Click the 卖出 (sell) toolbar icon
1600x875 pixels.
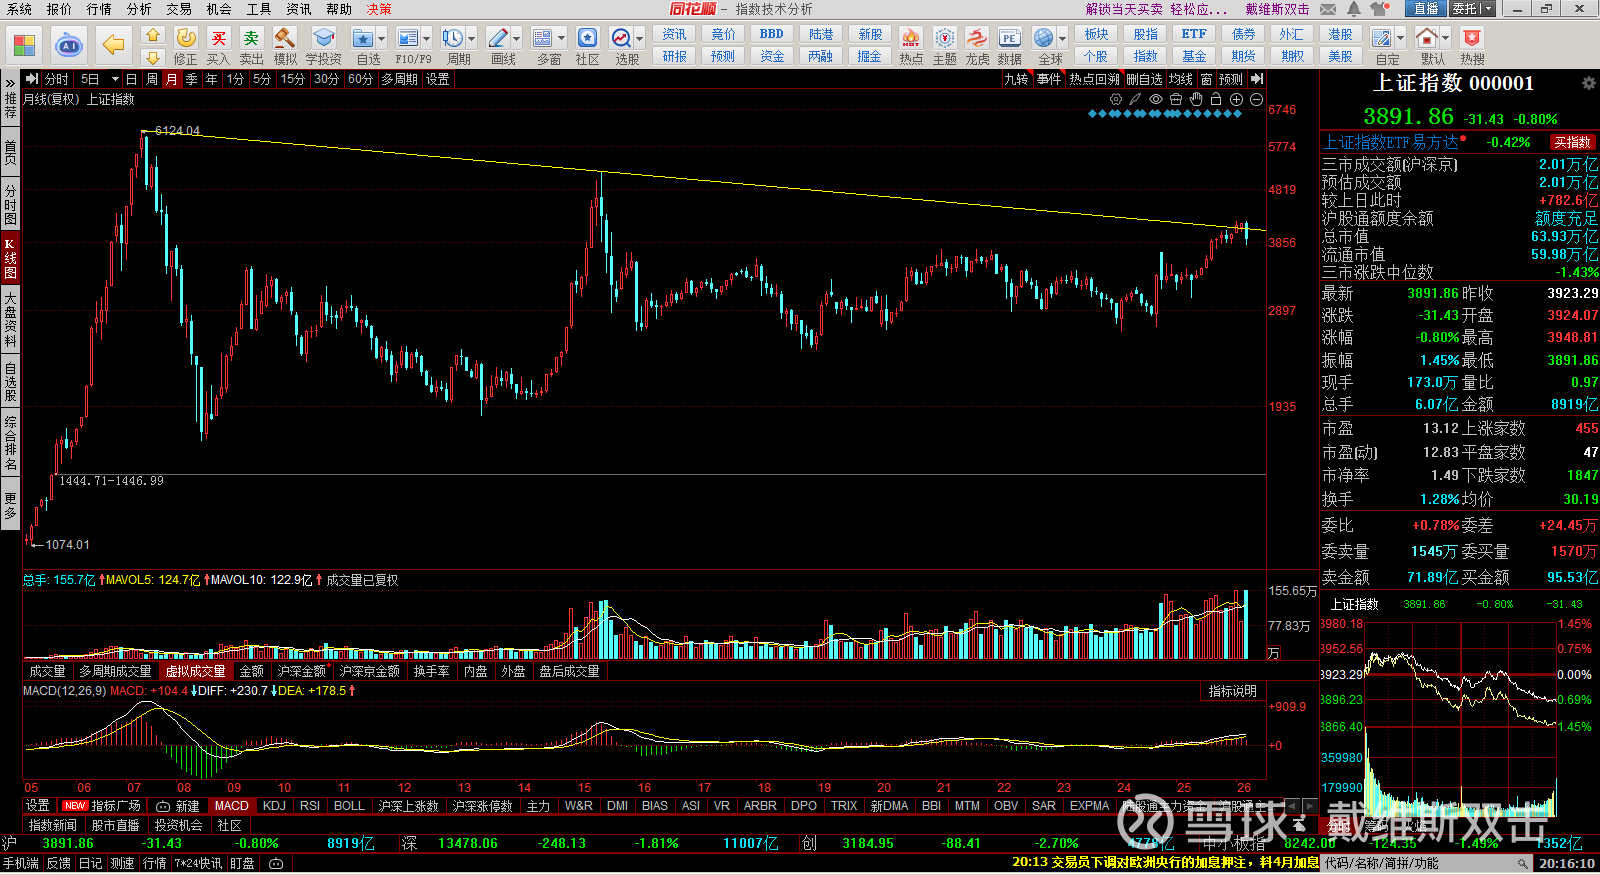[x=251, y=45]
